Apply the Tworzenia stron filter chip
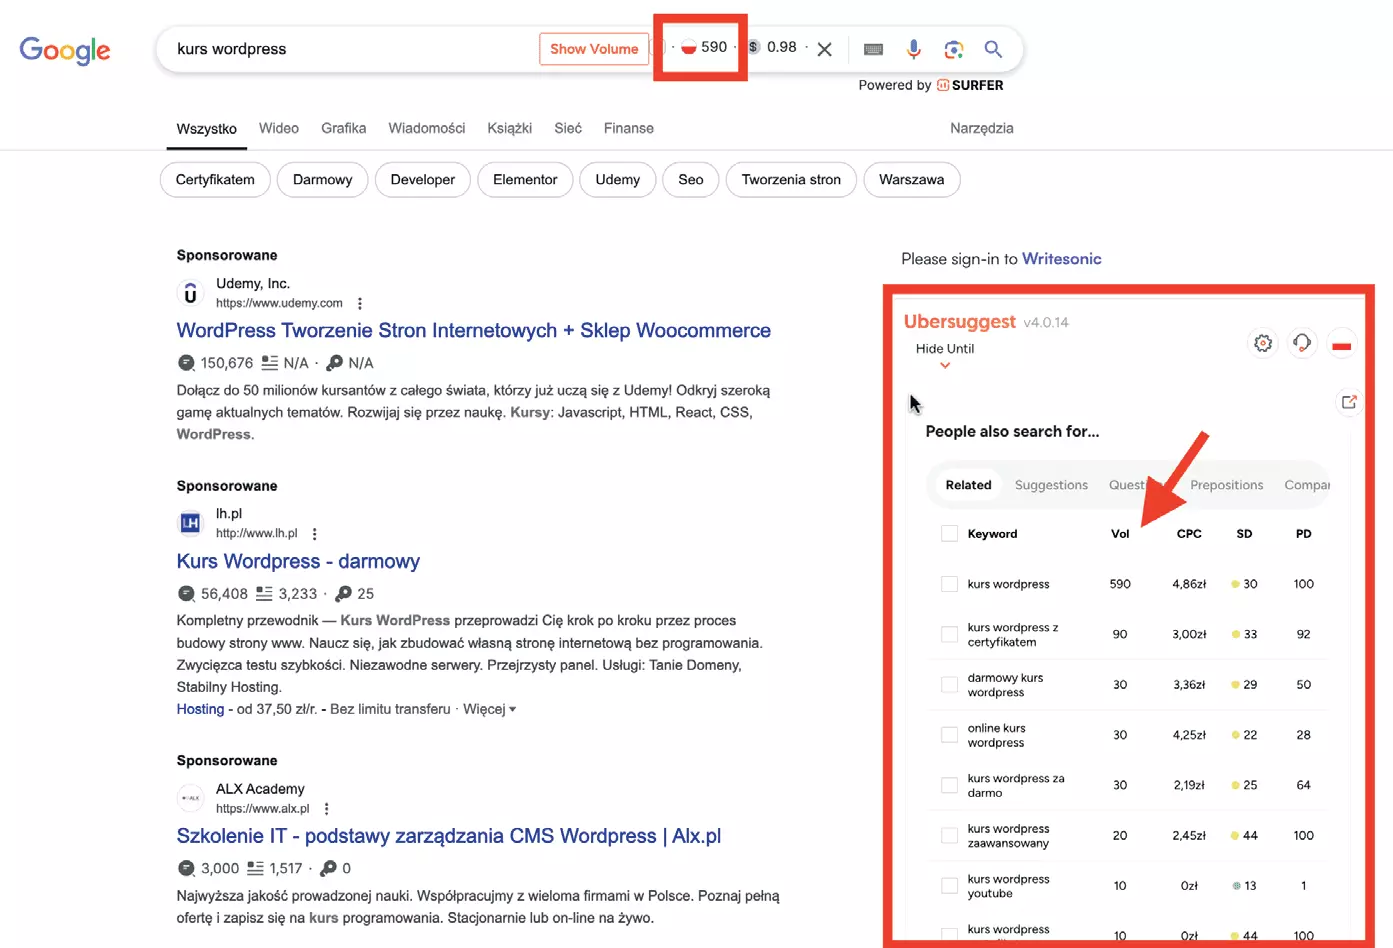This screenshot has width=1393, height=948. 791,180
